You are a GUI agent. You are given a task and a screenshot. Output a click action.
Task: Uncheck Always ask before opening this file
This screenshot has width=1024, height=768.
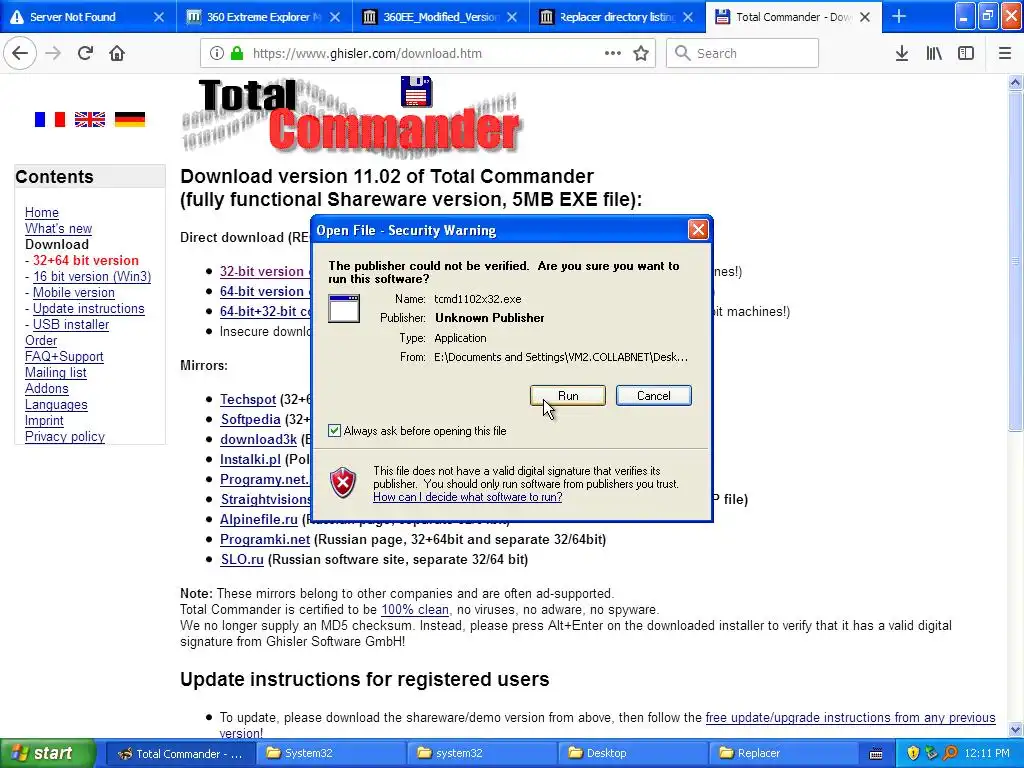click(x=334, y=430)
